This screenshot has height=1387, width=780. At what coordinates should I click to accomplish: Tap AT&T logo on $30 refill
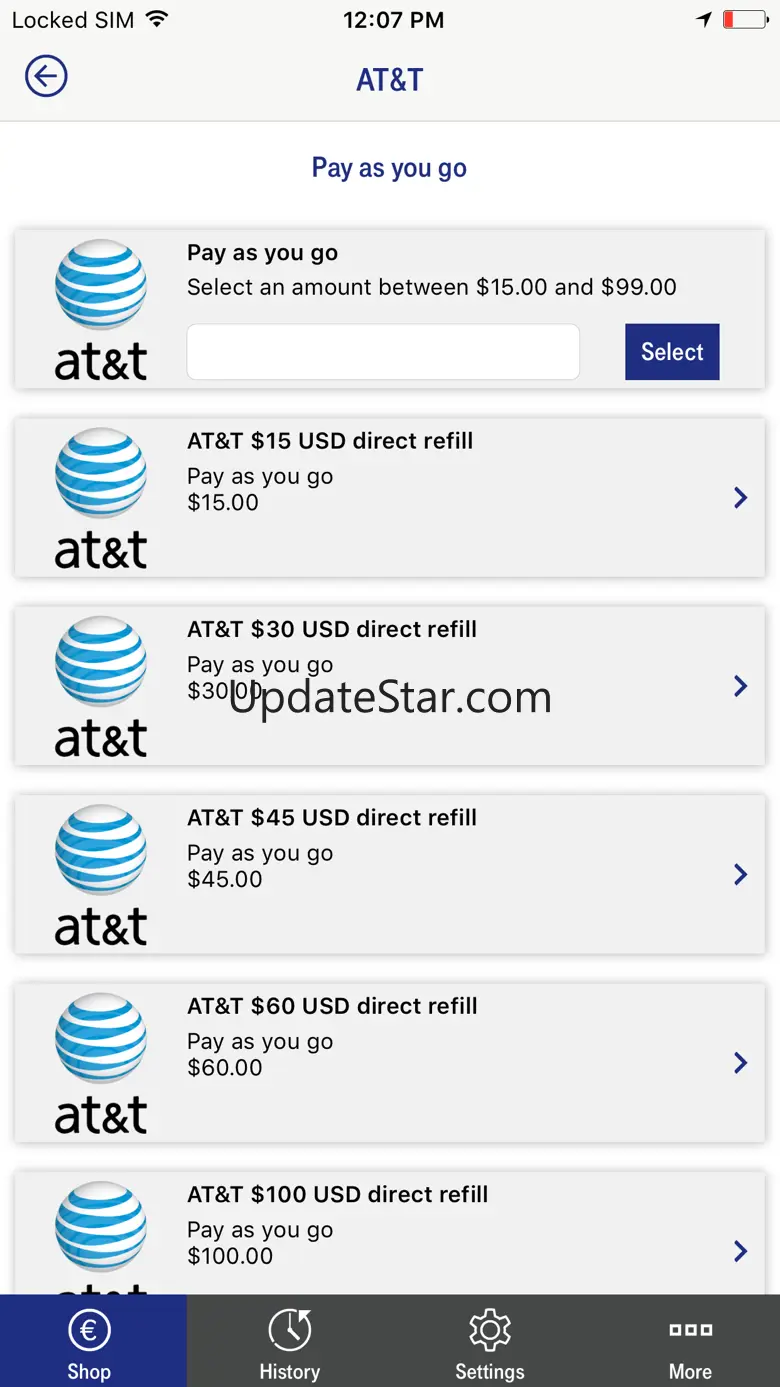(x=100, y=686)
